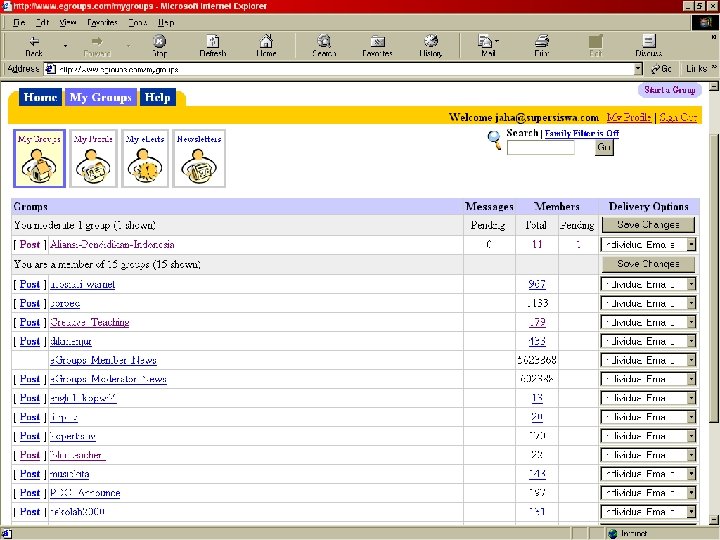Switch to the Help site tab
Viewport: 720px width, 540px height.
(158, 97)
